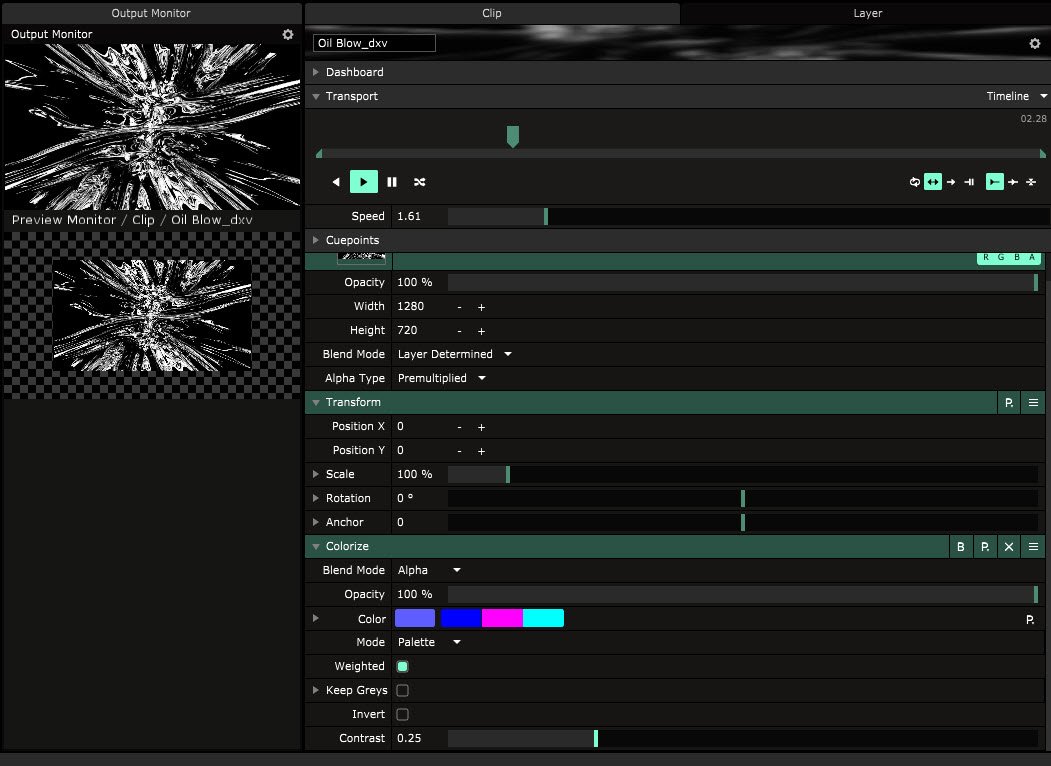Bypass the Colorize effect with B
This screenshot has height=766, width=1051.
click(x=961, y=547)
